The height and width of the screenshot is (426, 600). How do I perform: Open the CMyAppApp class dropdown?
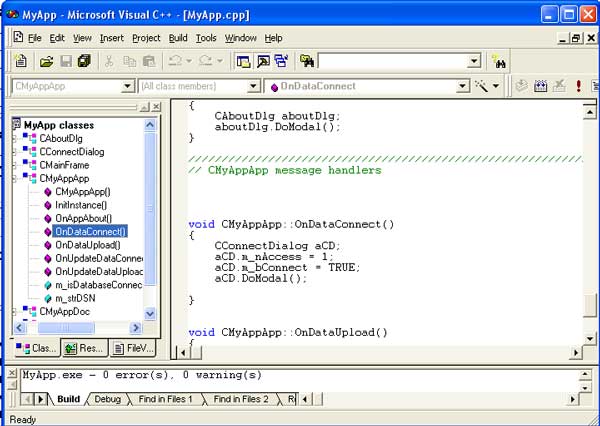[x=128, y=86]
